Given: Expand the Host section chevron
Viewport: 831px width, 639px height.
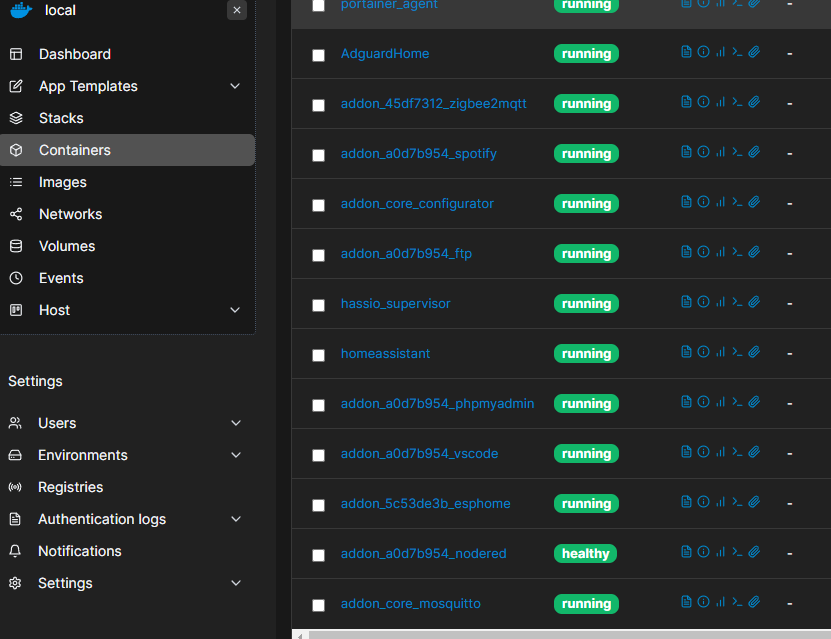Looking at the screenshot, I should [x=235, y=310].
